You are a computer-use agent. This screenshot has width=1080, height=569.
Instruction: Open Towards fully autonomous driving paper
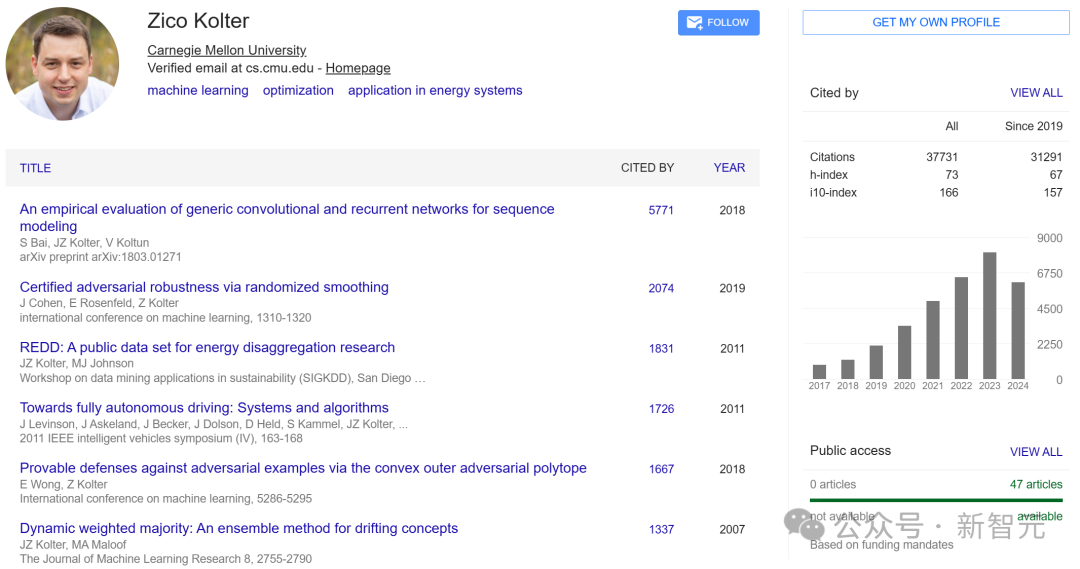[x=204, y=408]
